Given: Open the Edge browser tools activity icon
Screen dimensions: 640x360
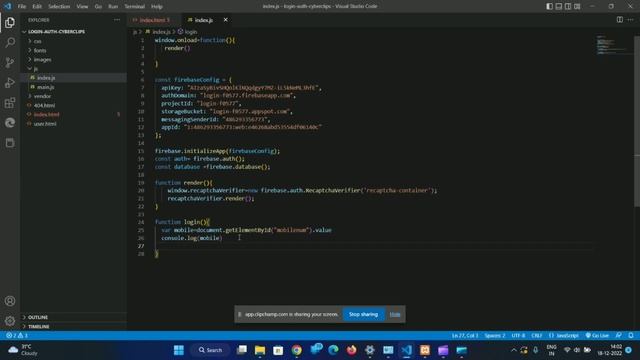Looking at the screenshot, I should (10, 122).
